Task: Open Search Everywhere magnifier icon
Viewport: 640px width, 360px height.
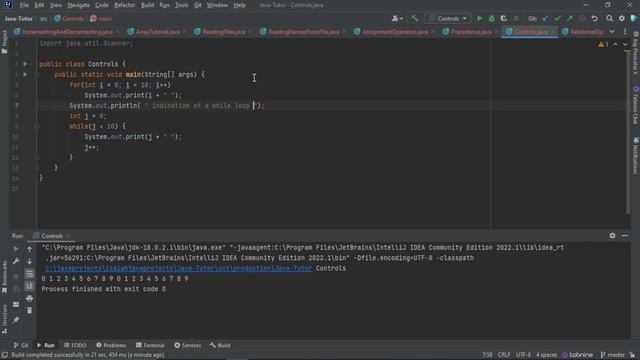Action: point(609,18)
